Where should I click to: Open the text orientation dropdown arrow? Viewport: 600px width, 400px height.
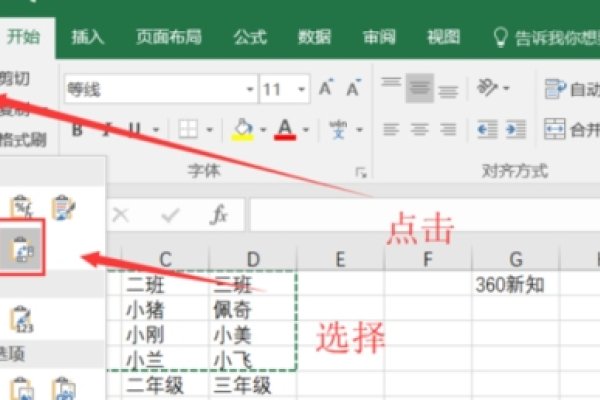coord(506,88)
